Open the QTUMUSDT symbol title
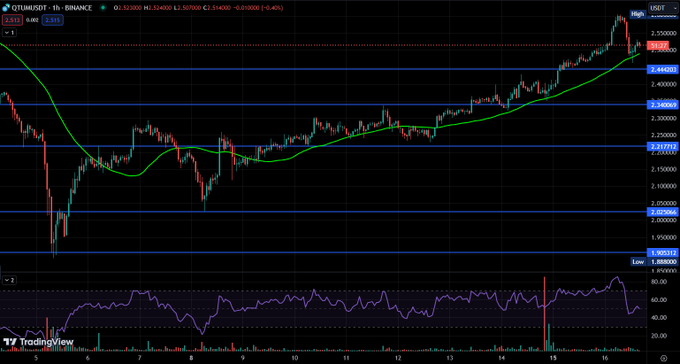Image resolution: width=680 pixels, height=364 pixels. click(x=52, y=8)
